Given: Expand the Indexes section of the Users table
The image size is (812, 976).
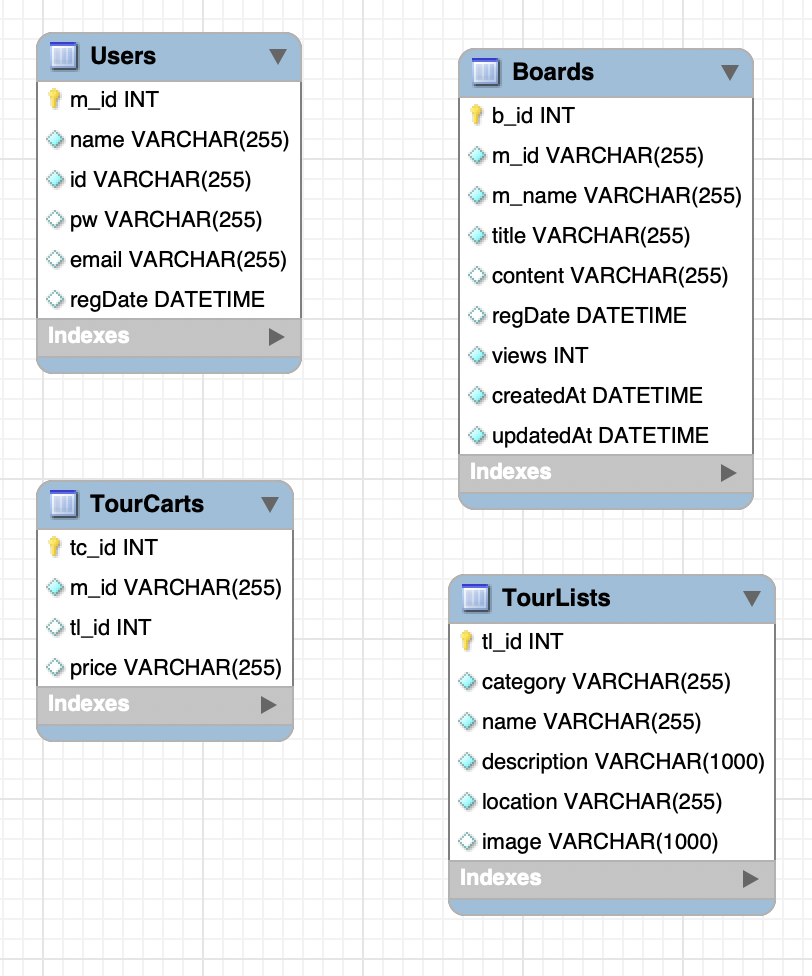Looking at the screenshot, I should [x=281, y=337].
